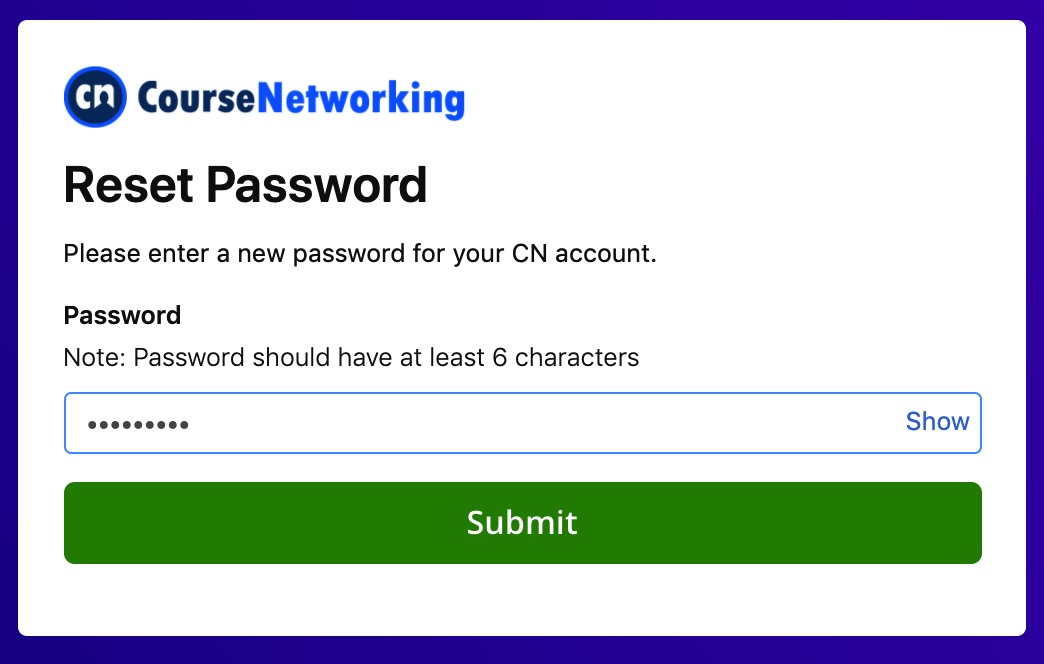Submit the new password
Screen dimensions: 1044x664
[523, 523]
